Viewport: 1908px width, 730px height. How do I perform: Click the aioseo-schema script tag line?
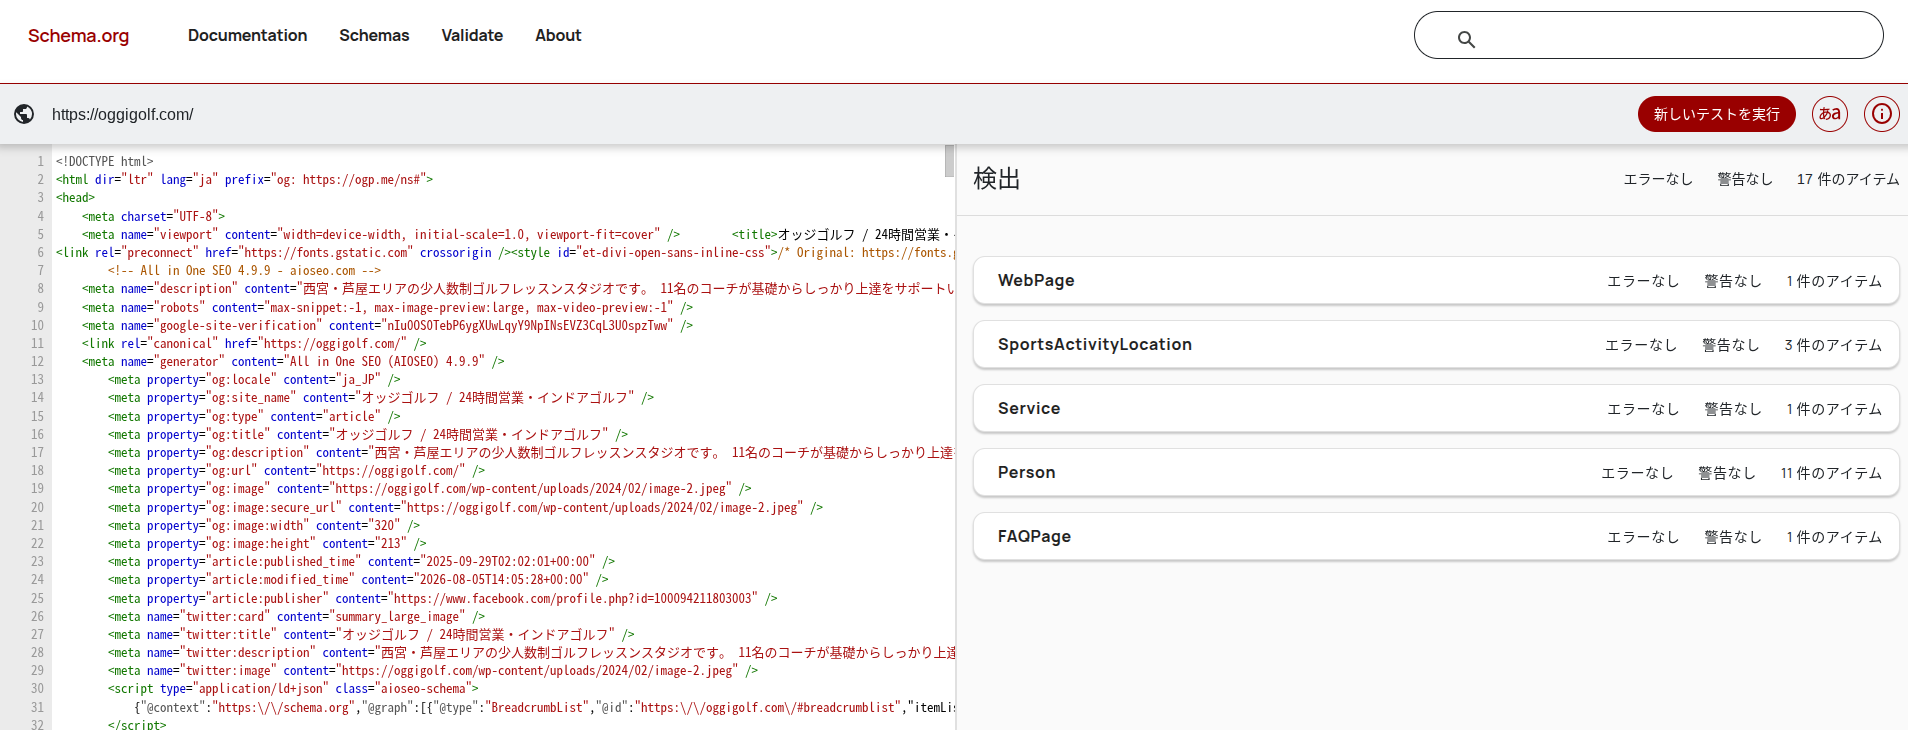pos(293,689)
